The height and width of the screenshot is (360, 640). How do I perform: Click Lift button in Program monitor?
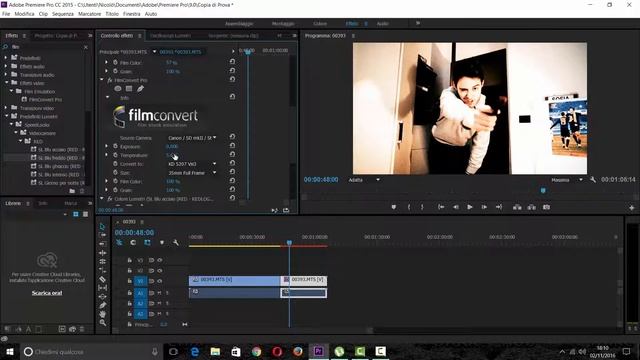(x=517, y=207)
